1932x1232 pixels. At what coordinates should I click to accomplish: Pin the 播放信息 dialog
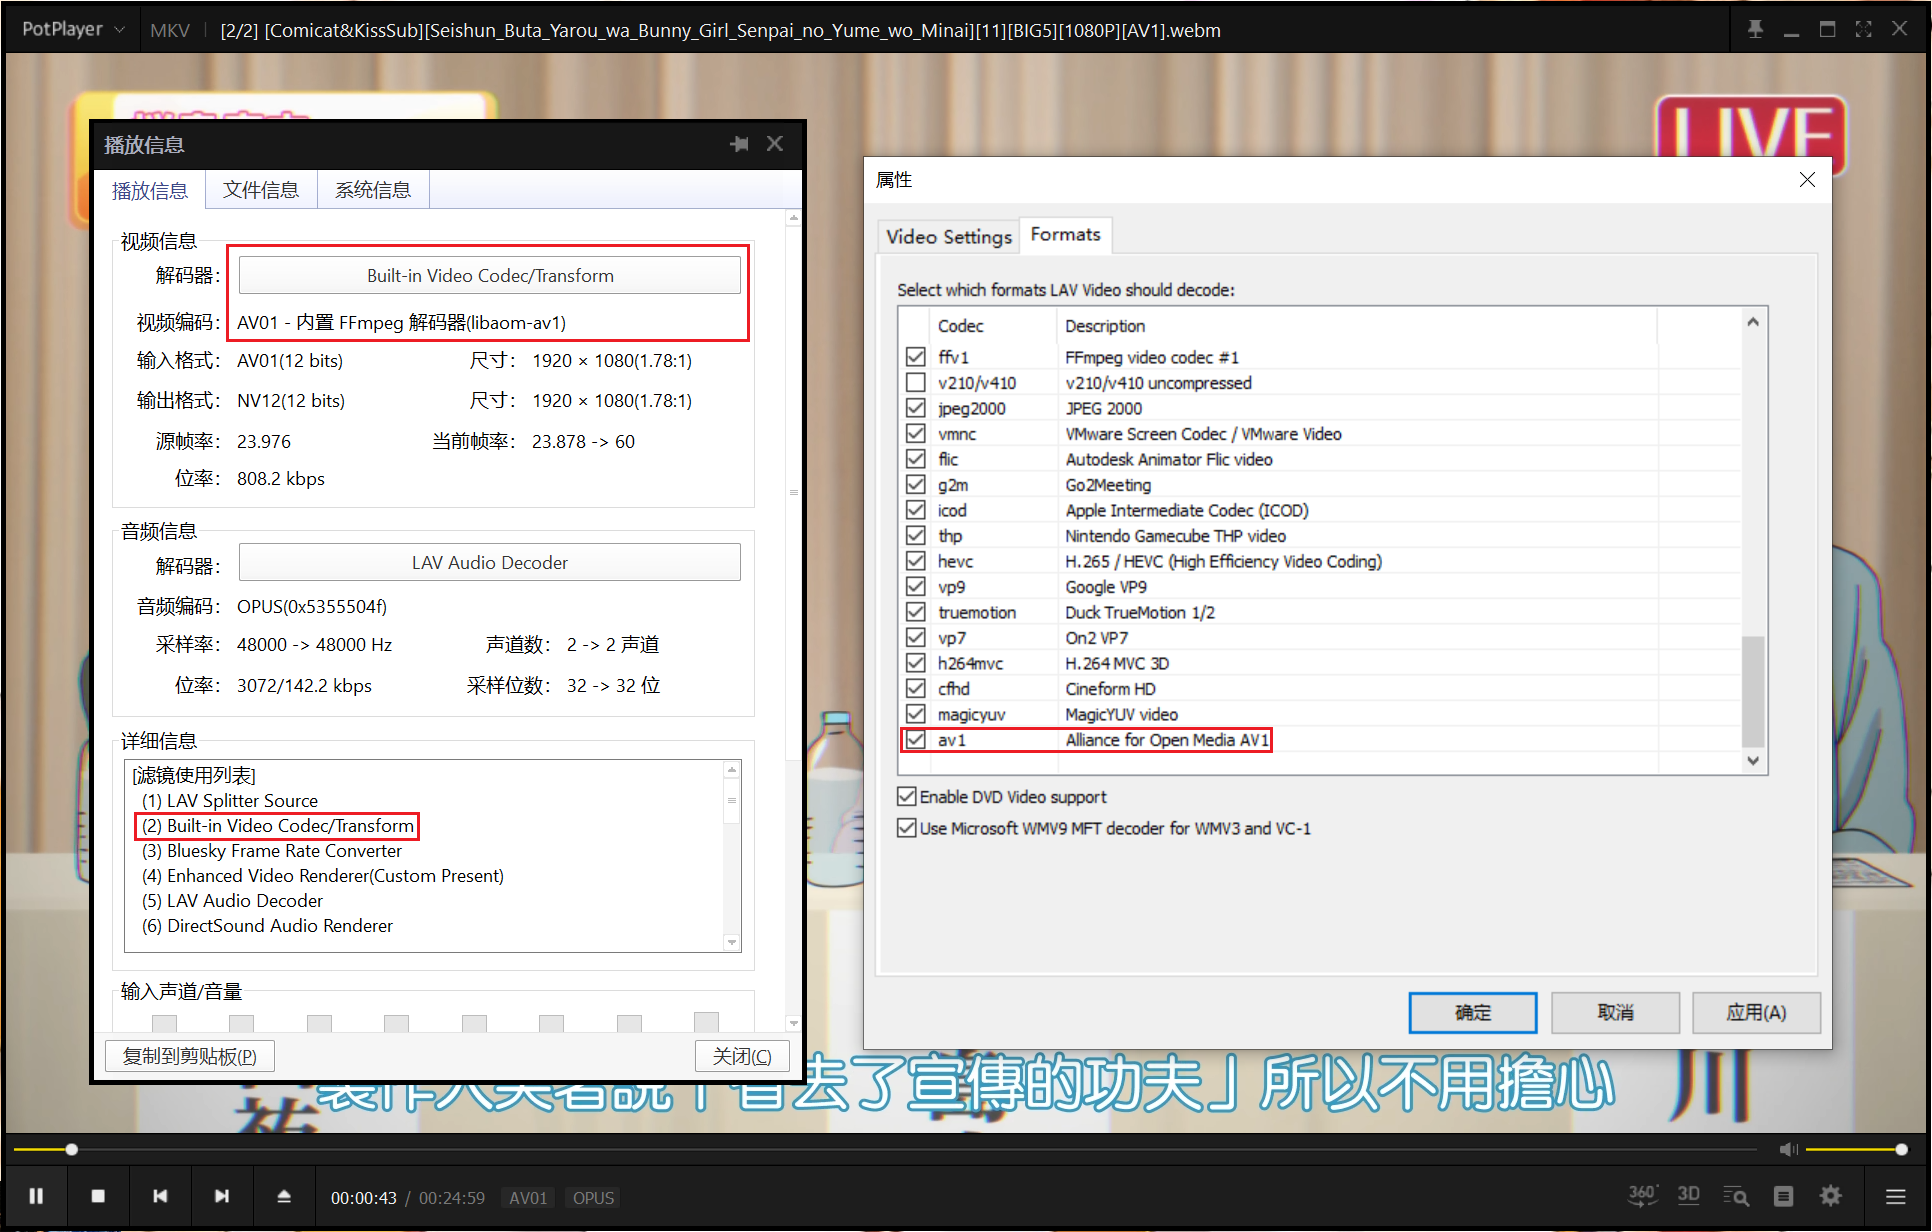[x=740, y=144]
